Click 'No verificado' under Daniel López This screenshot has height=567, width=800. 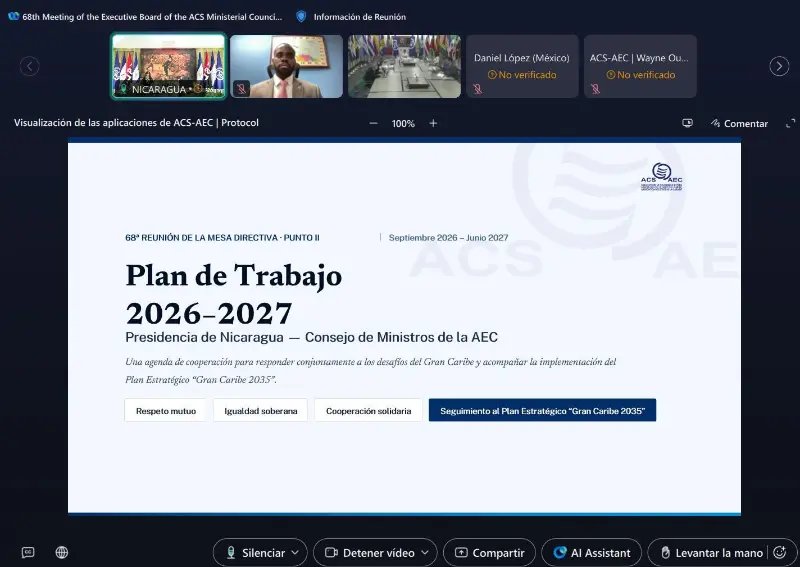[x=522, y=75]
